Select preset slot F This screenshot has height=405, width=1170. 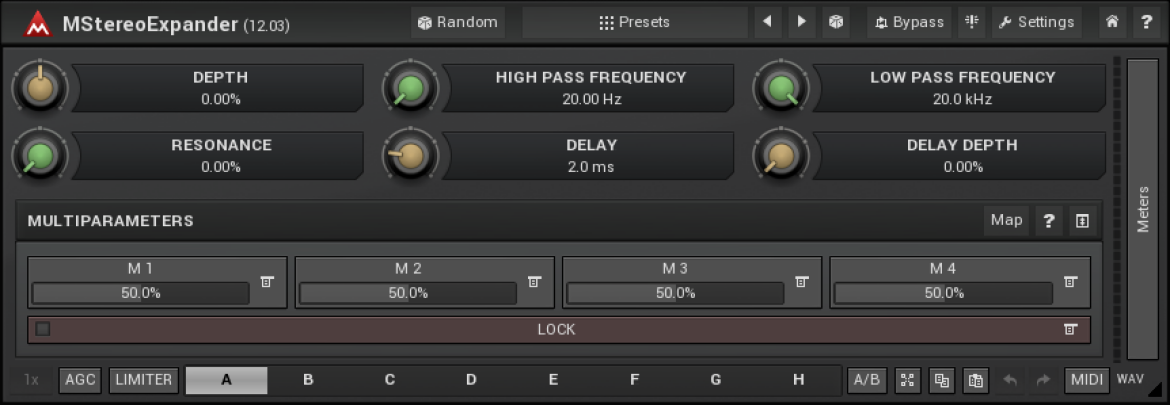634,380
